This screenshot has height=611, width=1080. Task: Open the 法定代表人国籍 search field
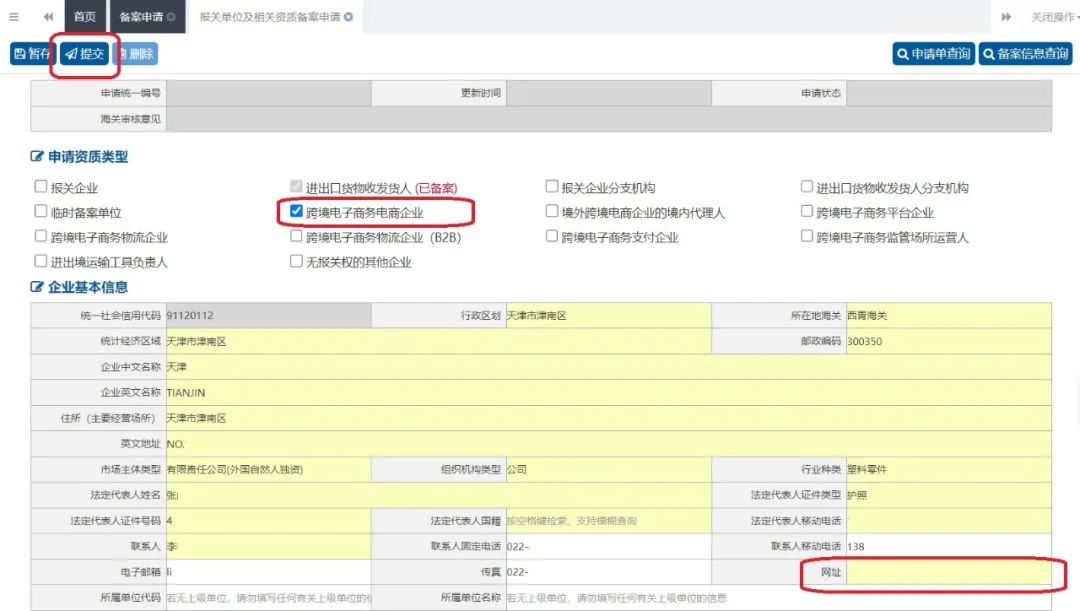[x=608, y=521]
